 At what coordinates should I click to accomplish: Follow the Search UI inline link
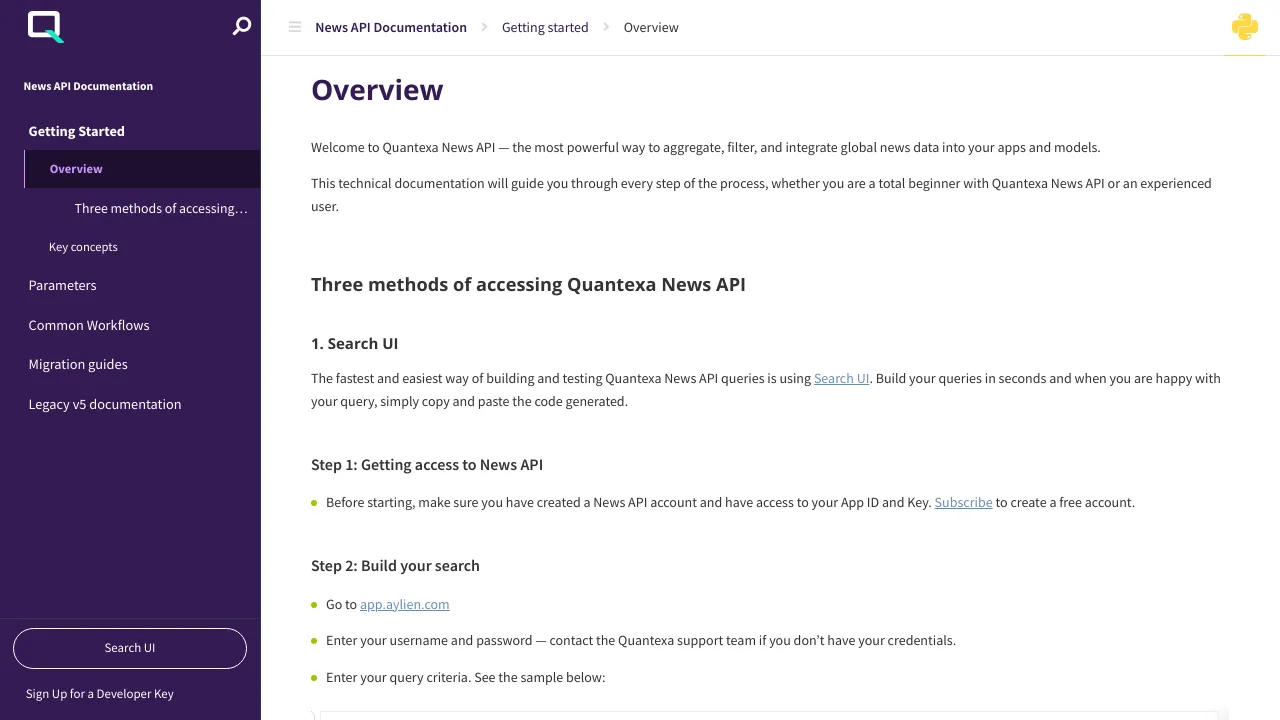pos(841,378)
